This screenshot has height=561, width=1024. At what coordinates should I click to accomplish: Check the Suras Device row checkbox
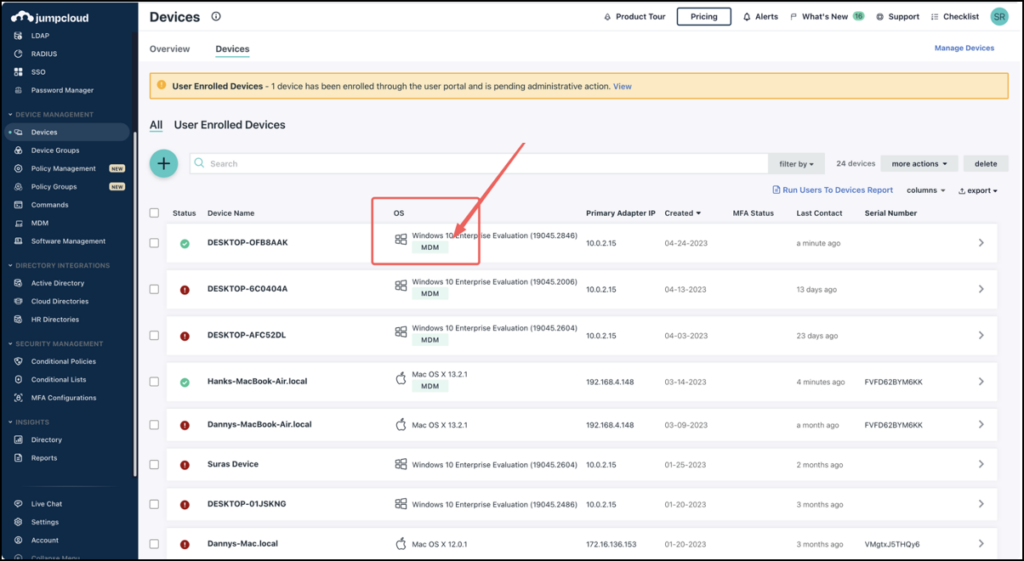tap(154, 465)
